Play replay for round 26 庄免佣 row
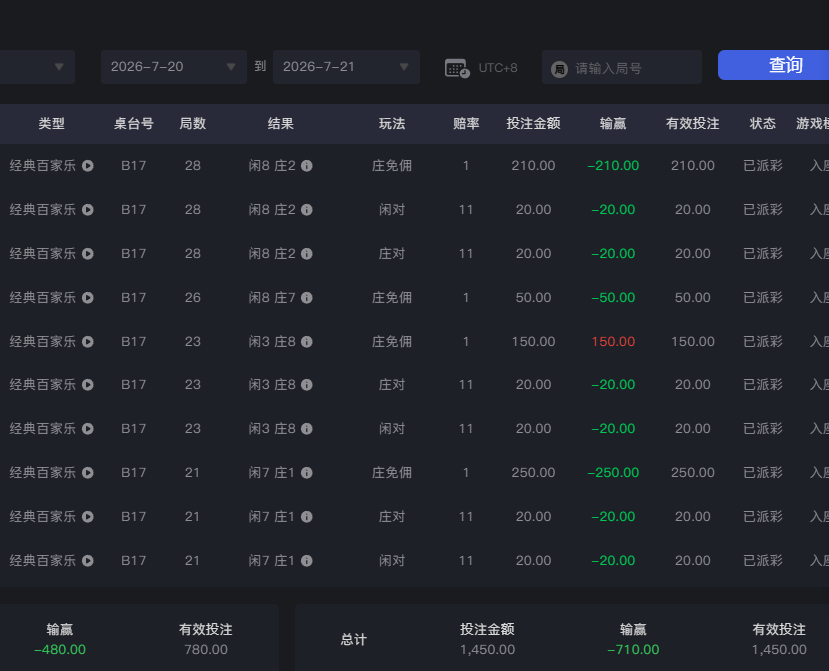 [x=88, y=298]
